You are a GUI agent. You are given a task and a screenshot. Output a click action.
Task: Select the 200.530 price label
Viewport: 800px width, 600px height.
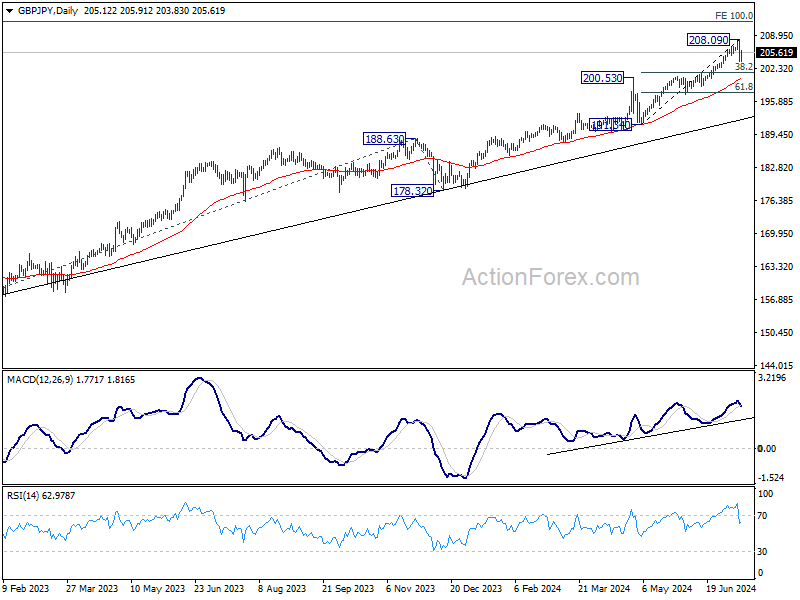click(603, 78)
